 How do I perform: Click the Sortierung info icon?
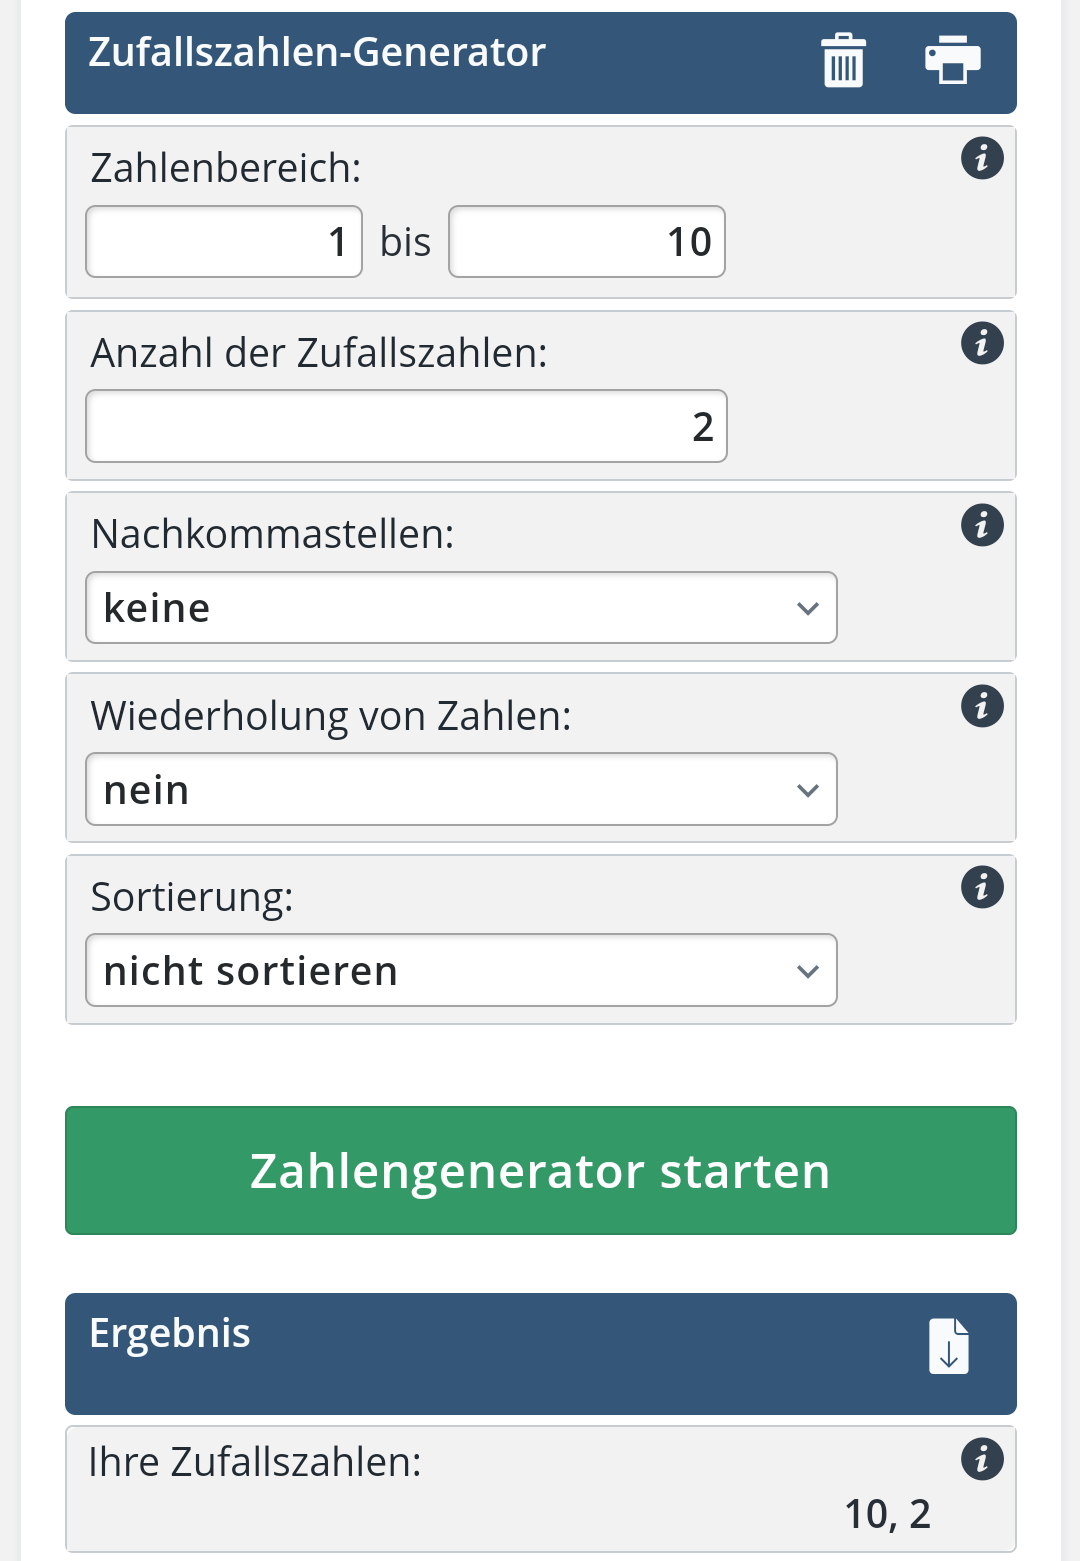click(982, 887)
